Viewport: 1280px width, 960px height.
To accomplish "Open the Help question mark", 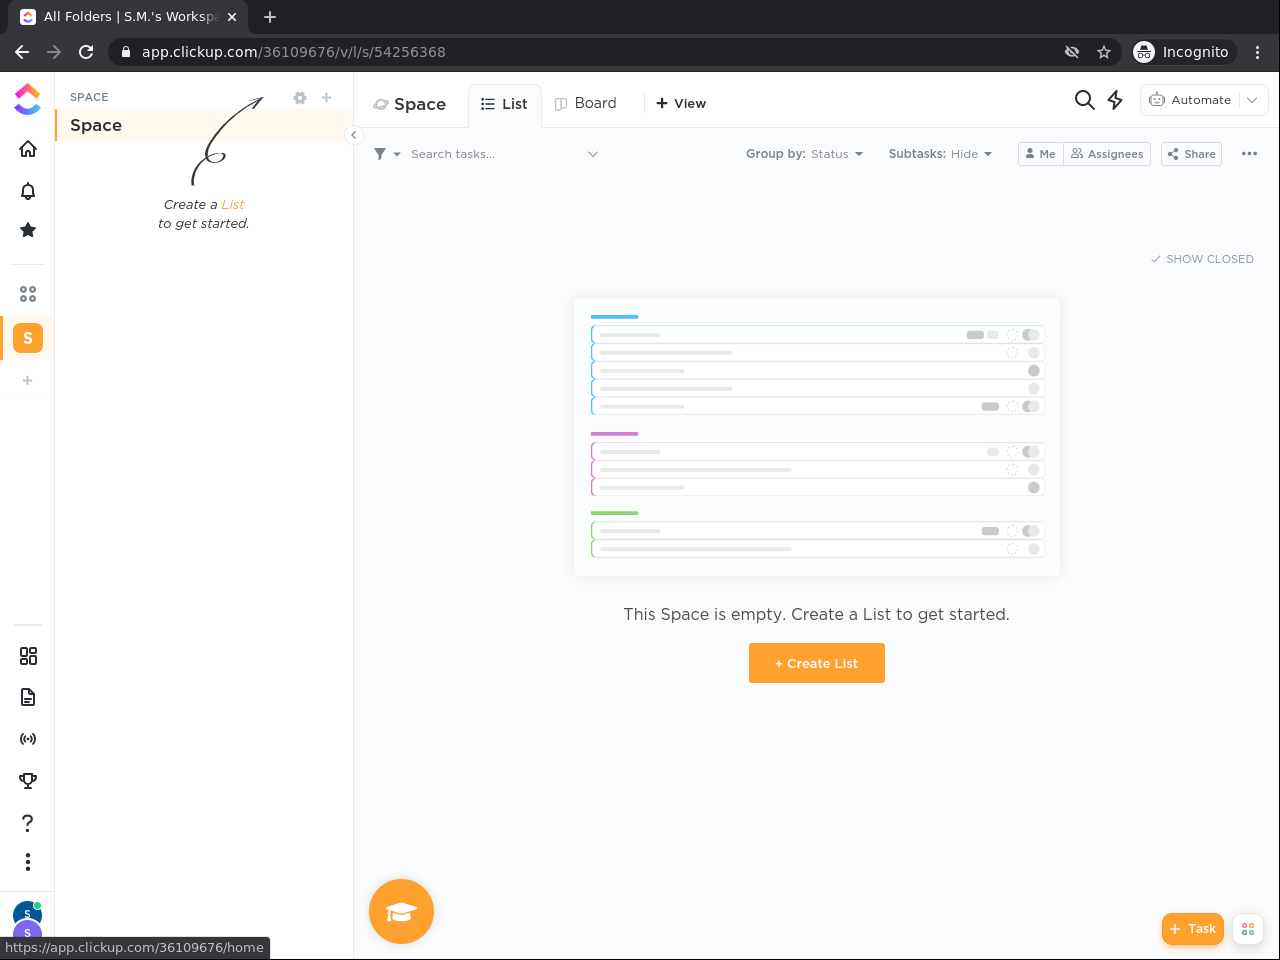I will click(28, 822).
